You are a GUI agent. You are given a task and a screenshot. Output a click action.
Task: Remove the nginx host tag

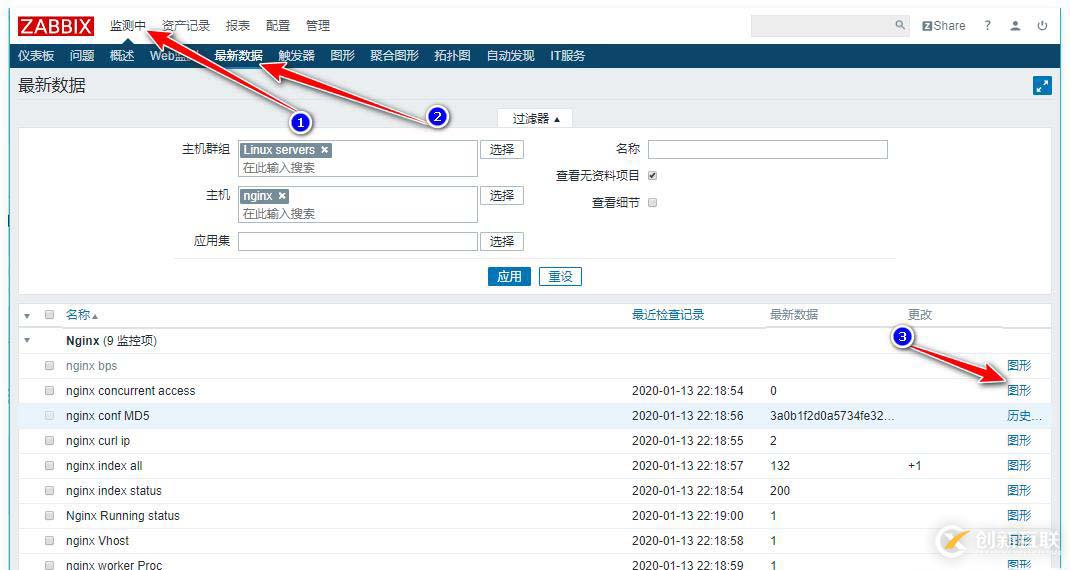tap(282, 196)
